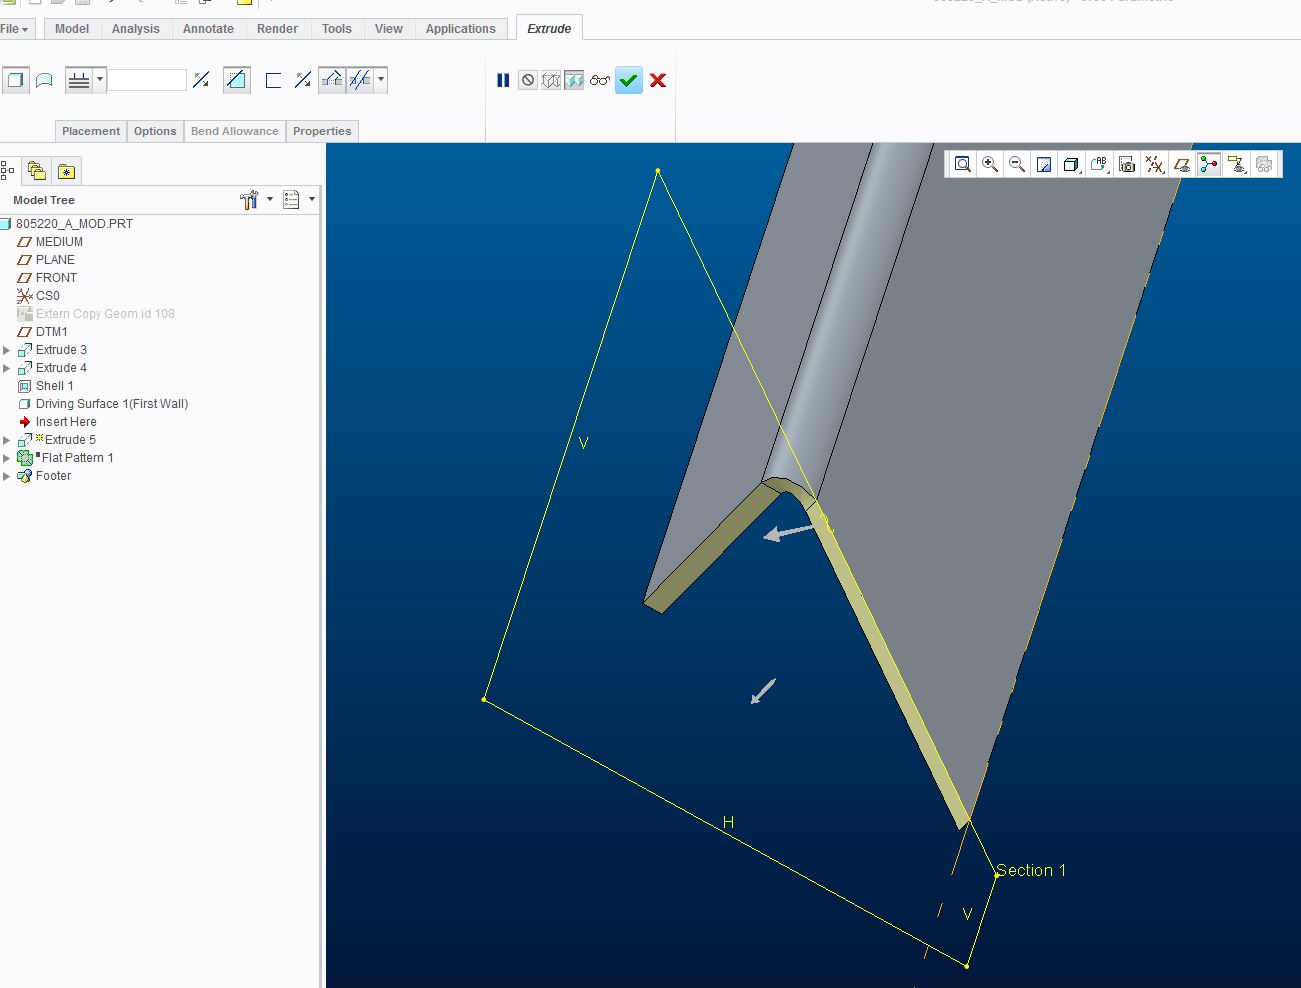Click the Zoom Out icon
The image size is (1301, 988).
tap(1017, 164)
